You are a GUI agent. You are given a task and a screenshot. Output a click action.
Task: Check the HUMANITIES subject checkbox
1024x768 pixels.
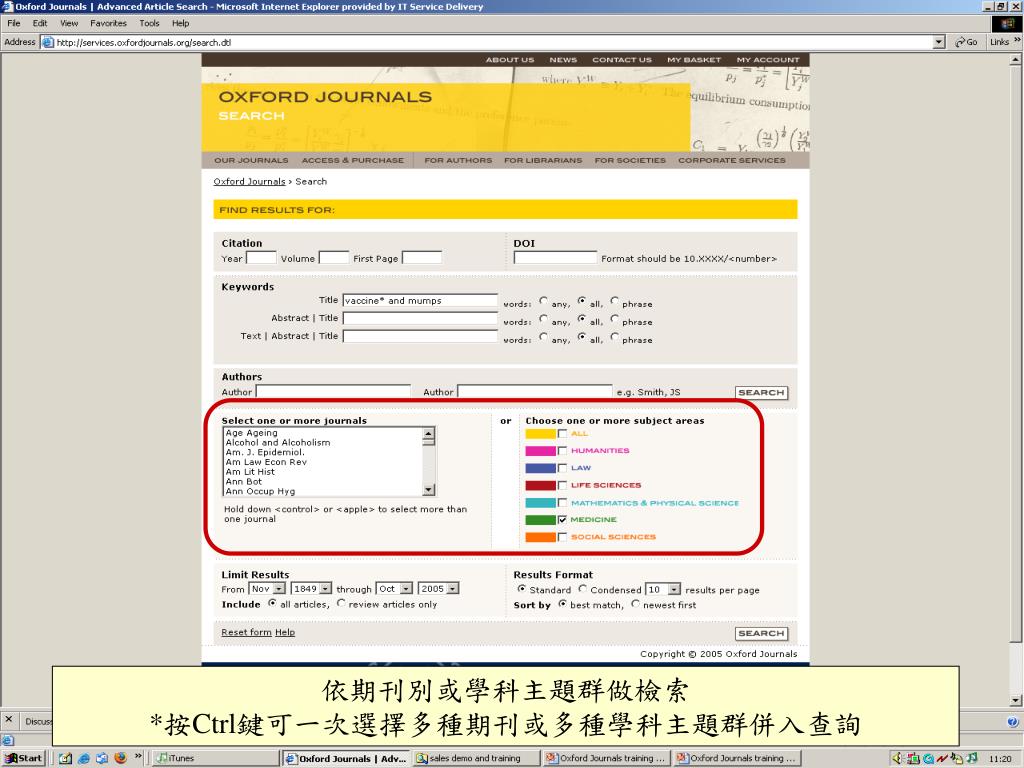[x=562, y=451]
